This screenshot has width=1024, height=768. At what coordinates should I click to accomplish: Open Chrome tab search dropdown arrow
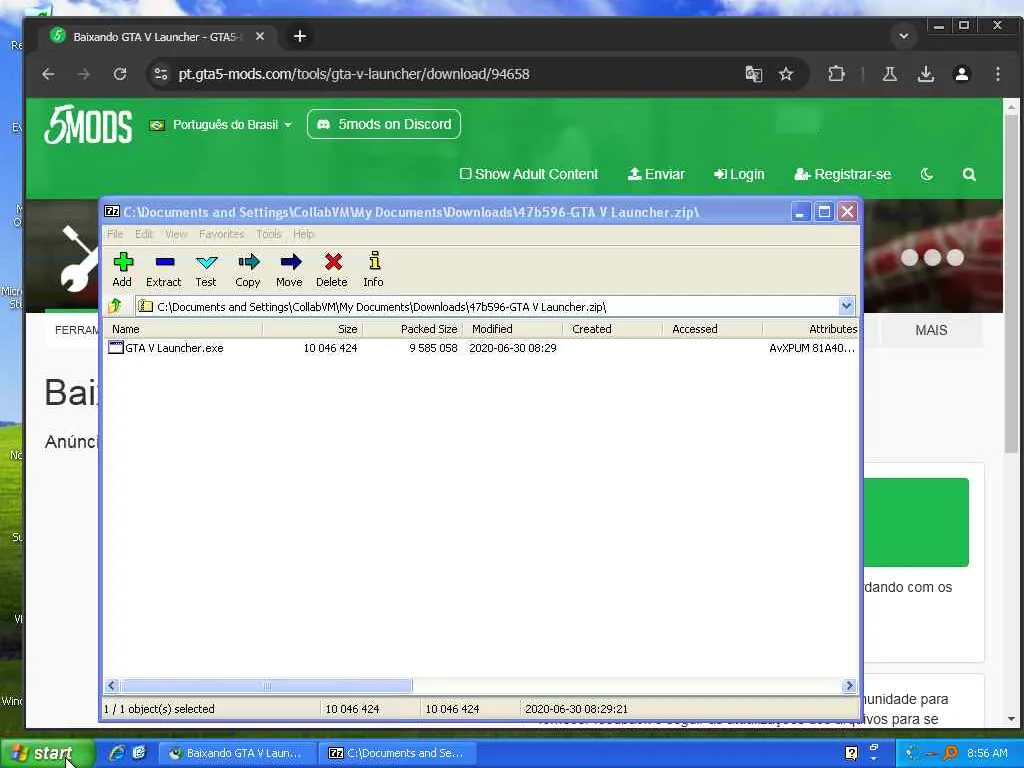pyautogui.click(x=904, y=36)
